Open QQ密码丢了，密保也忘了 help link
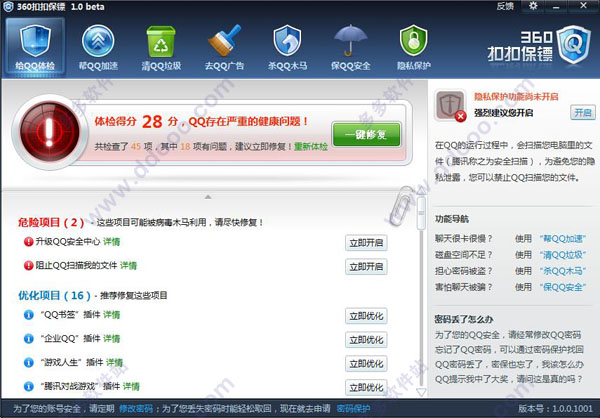This screenshot has height=418, width=600. click(x=509, y=364)
